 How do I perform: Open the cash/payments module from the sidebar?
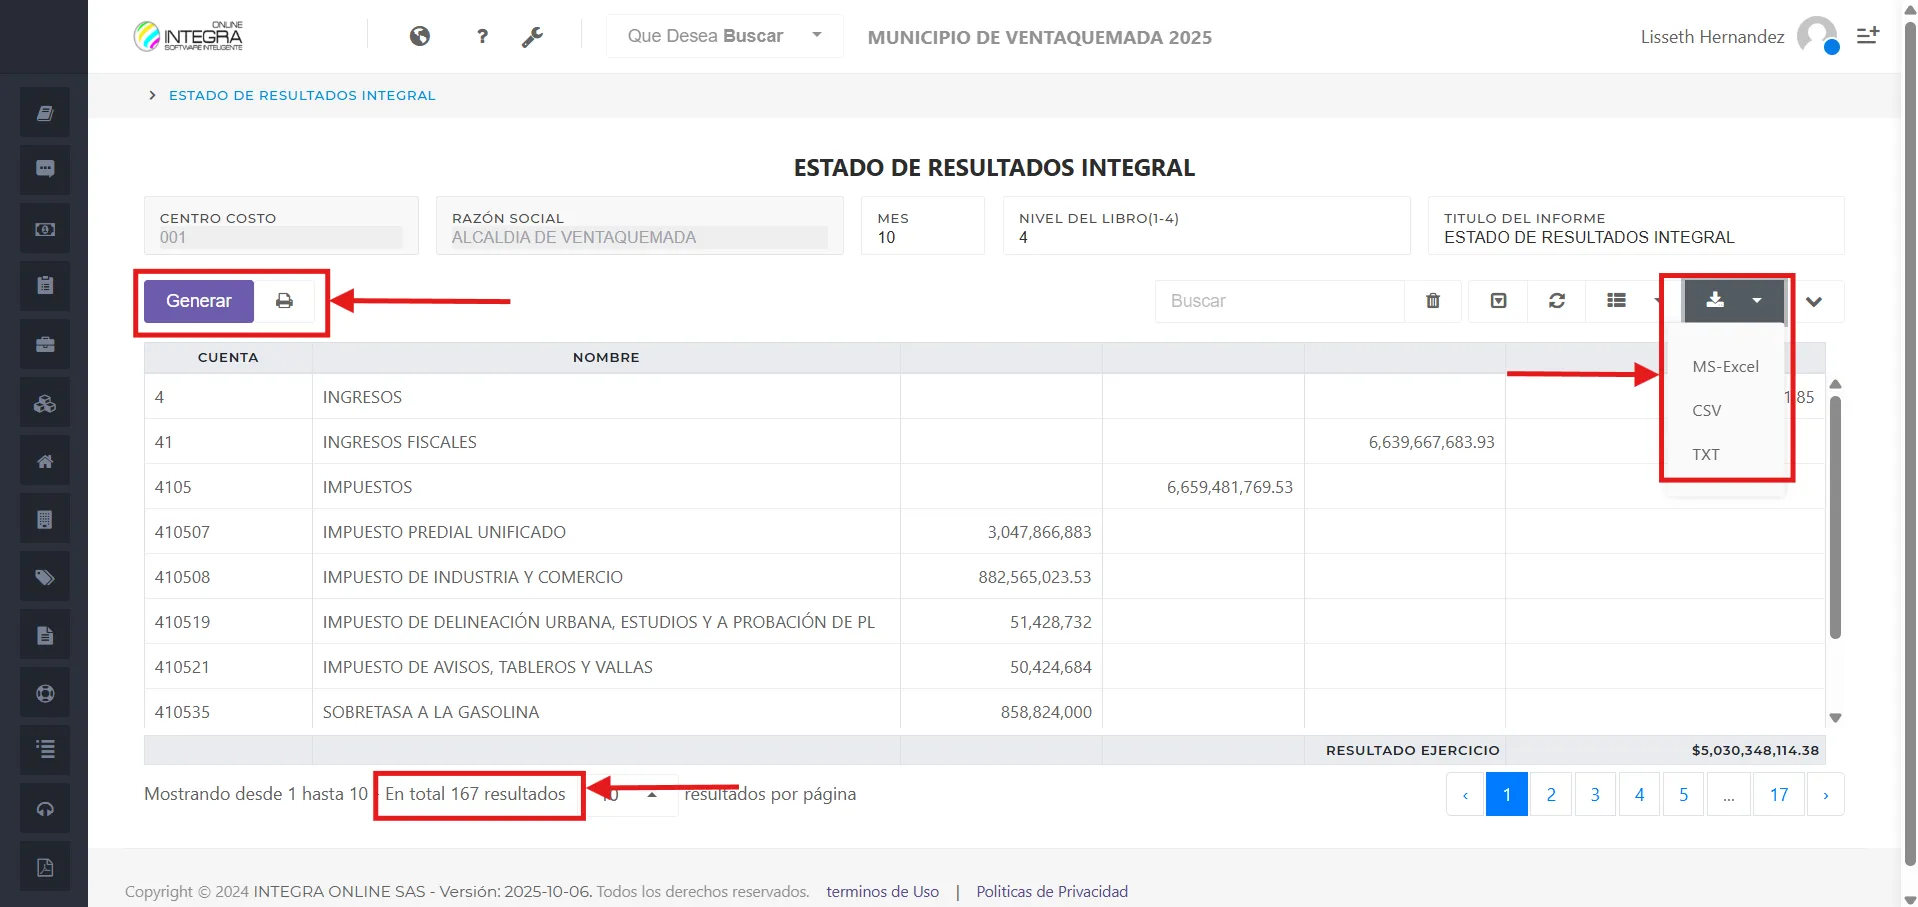click(x=44, y=228)
